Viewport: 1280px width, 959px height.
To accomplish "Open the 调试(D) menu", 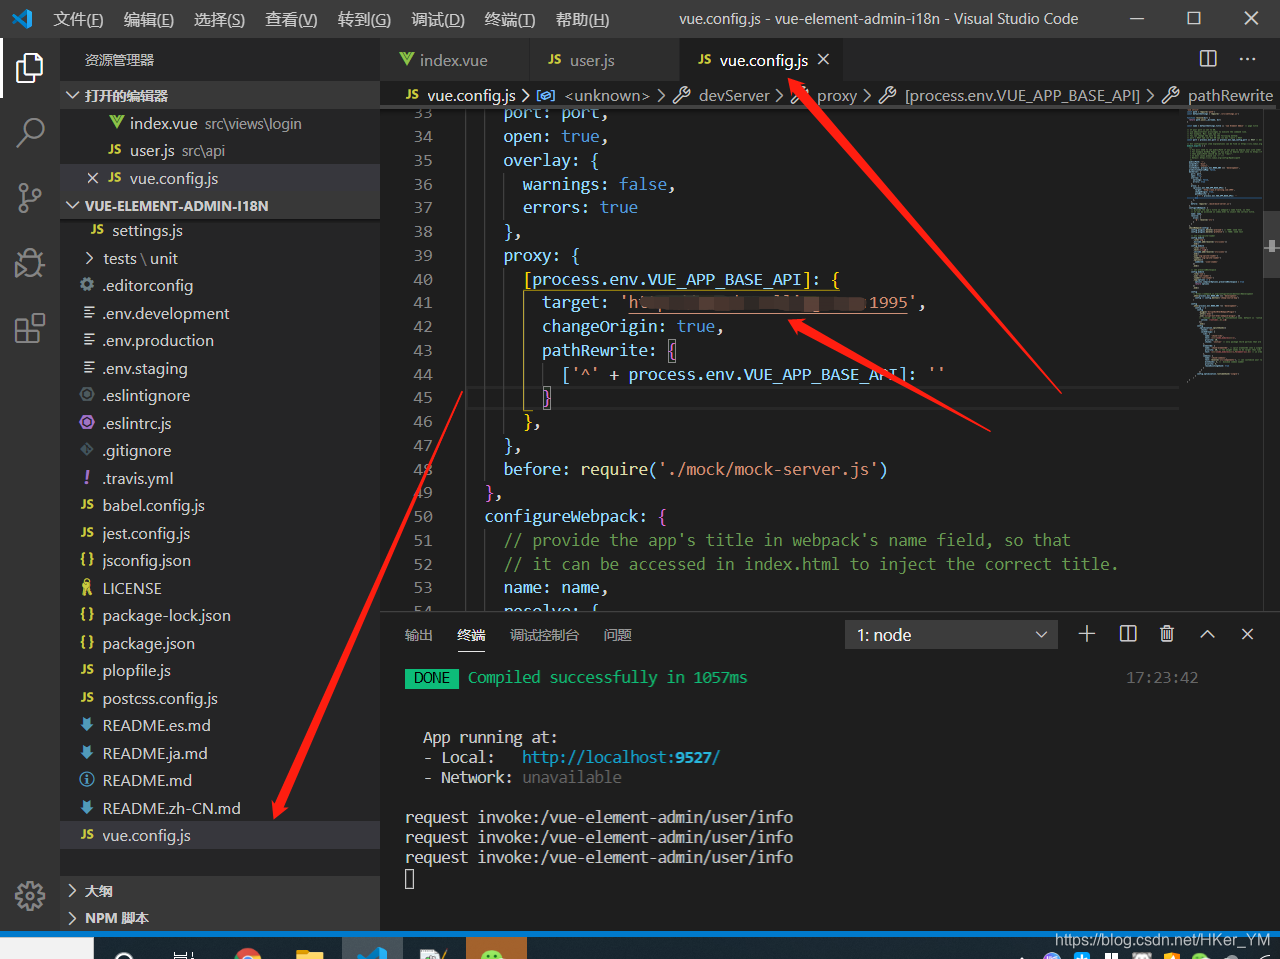I will click(438, 19).
